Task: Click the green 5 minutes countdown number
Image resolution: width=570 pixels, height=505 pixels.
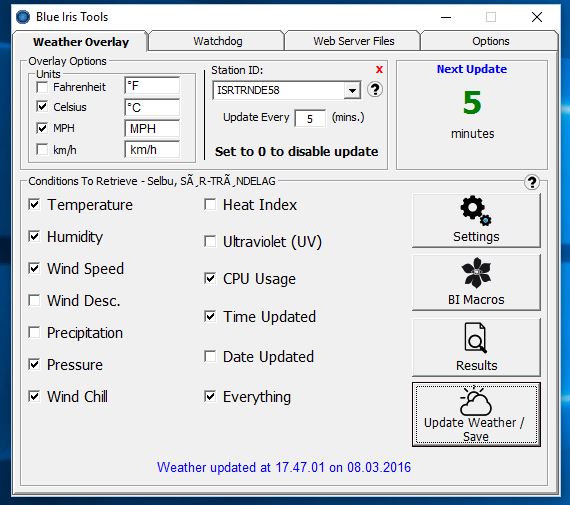Action: (472, 103)
